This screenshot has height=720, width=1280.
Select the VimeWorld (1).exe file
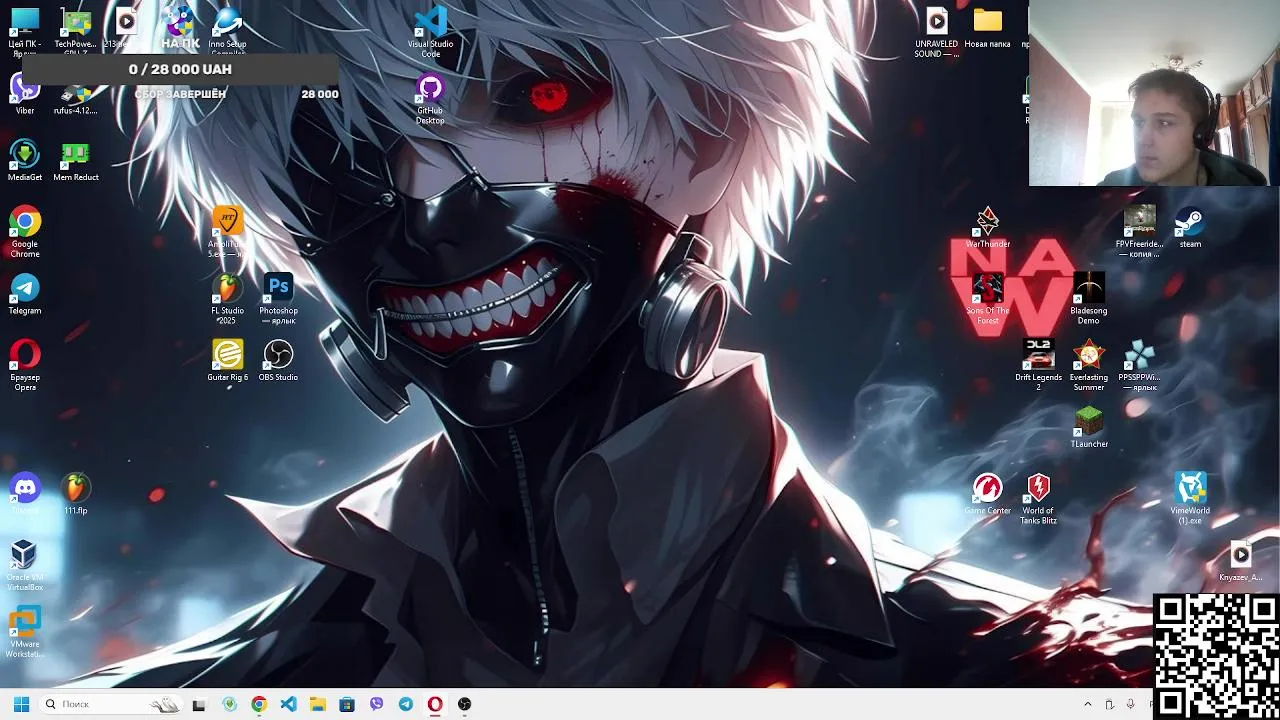(1190, 498)
